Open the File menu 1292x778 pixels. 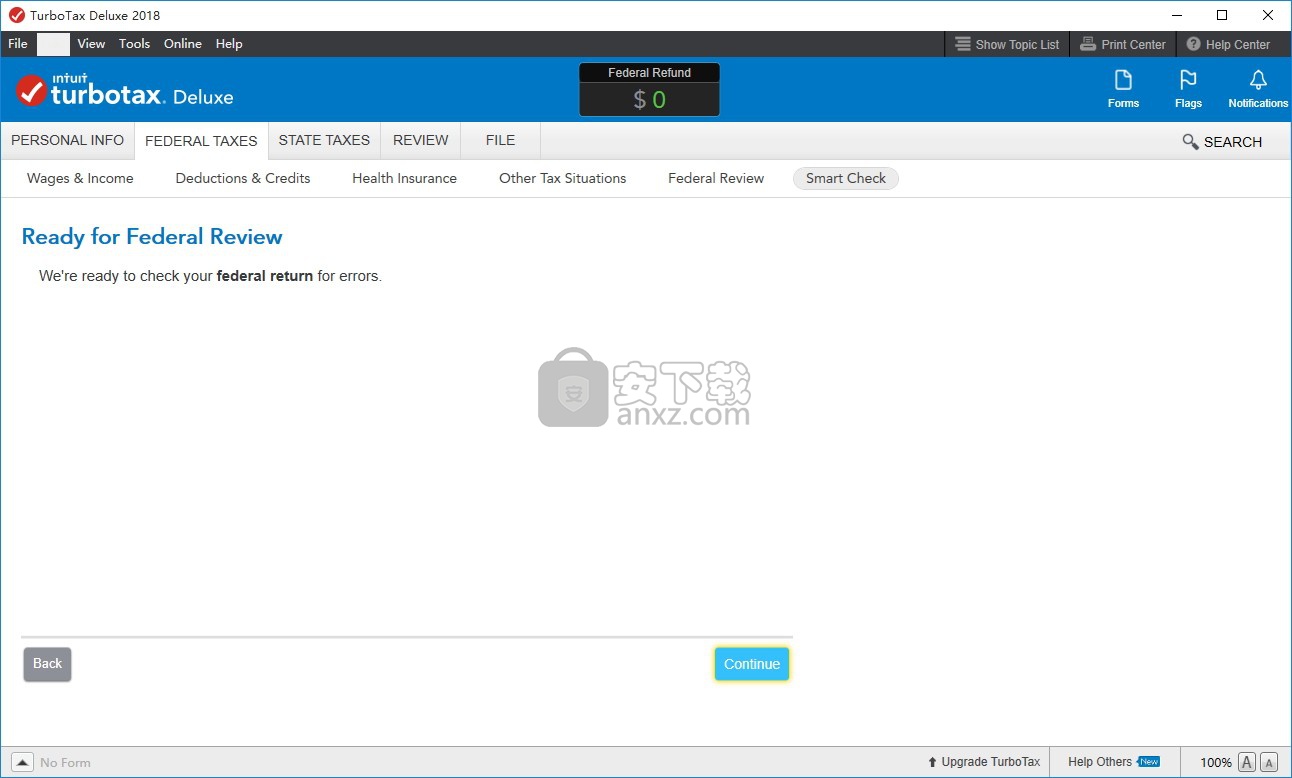tap(18, 44)
